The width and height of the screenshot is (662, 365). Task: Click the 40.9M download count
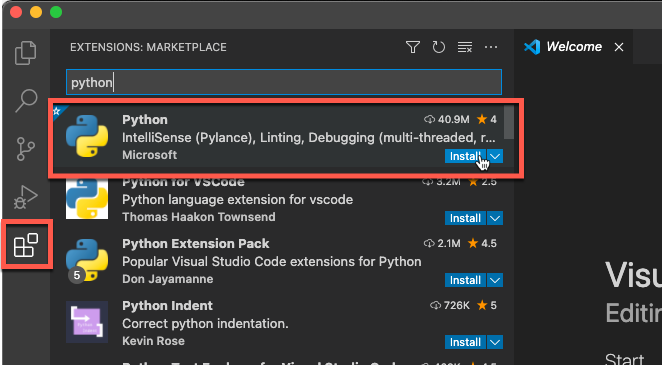[x=447, y=120]
